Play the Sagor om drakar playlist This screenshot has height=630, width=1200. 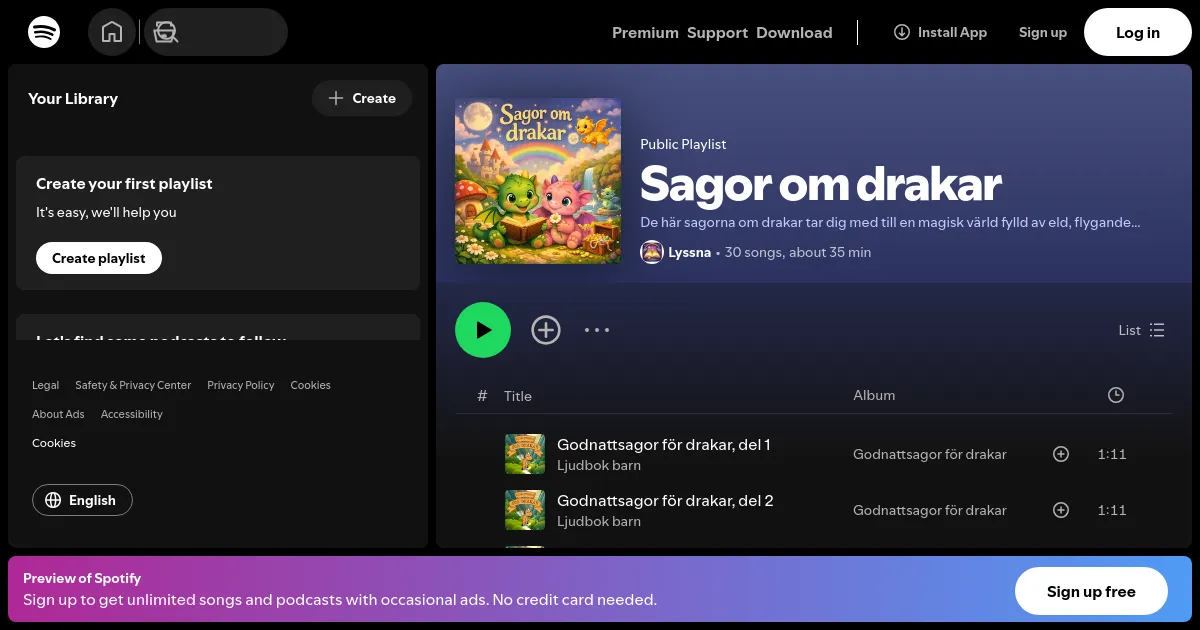[483, 330]
